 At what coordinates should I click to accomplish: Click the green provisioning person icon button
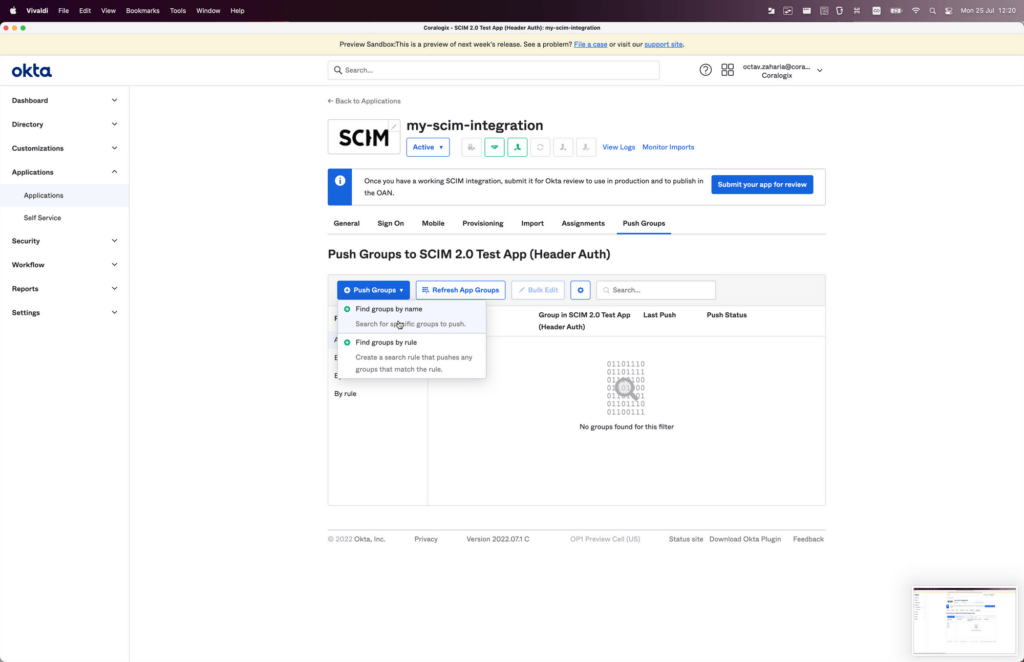click(517, 147)
